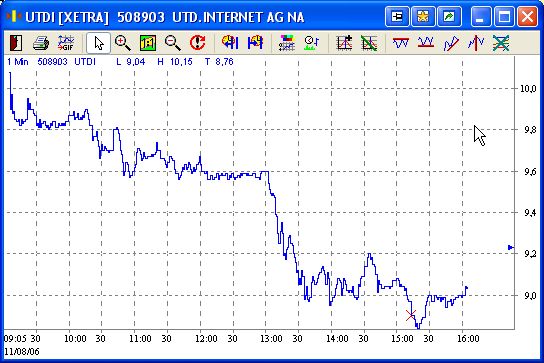The image size is (544, 363).
Task: Click the 16:00 time axis label
Action: [x=468, y=338]
